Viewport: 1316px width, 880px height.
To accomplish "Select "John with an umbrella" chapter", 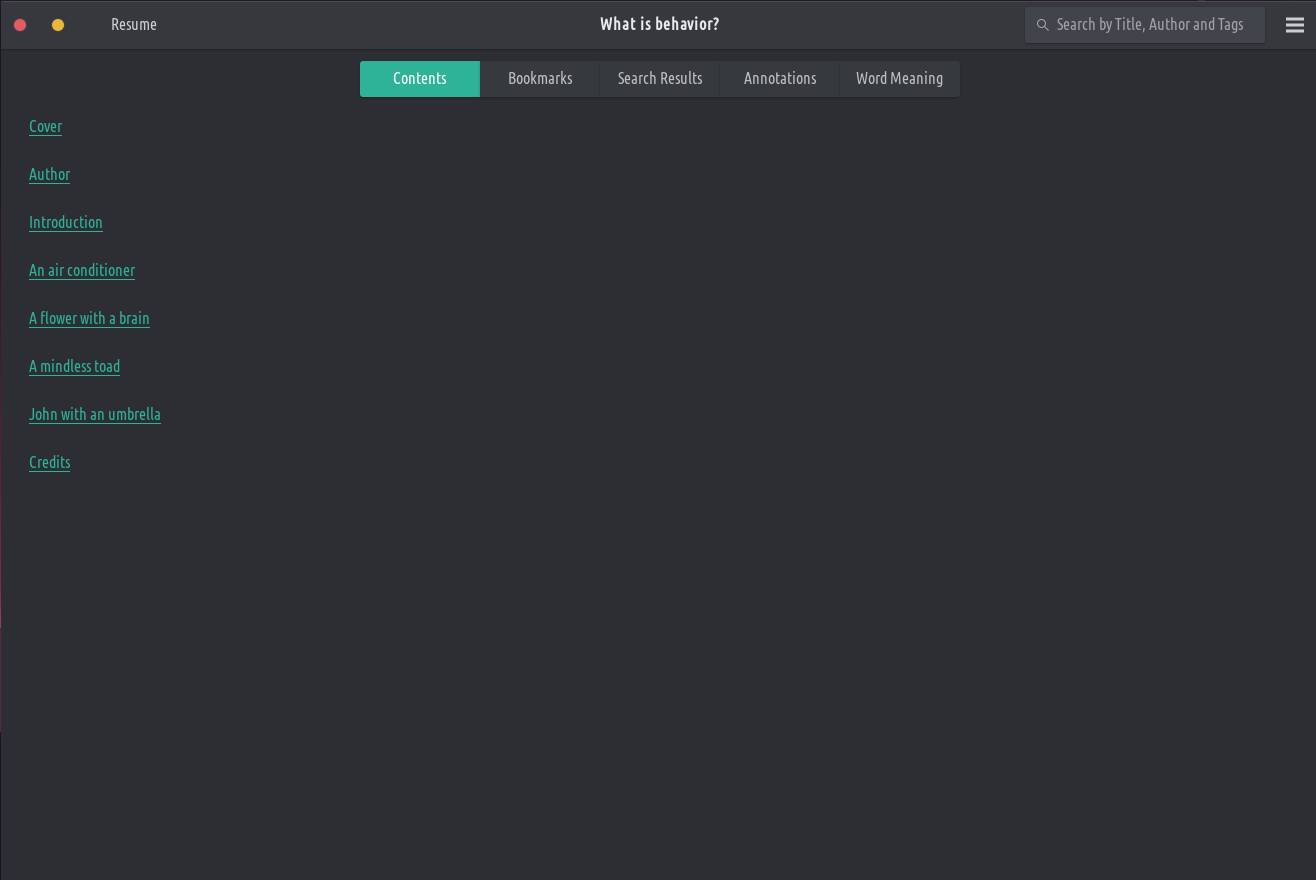I will coord(95,415).
